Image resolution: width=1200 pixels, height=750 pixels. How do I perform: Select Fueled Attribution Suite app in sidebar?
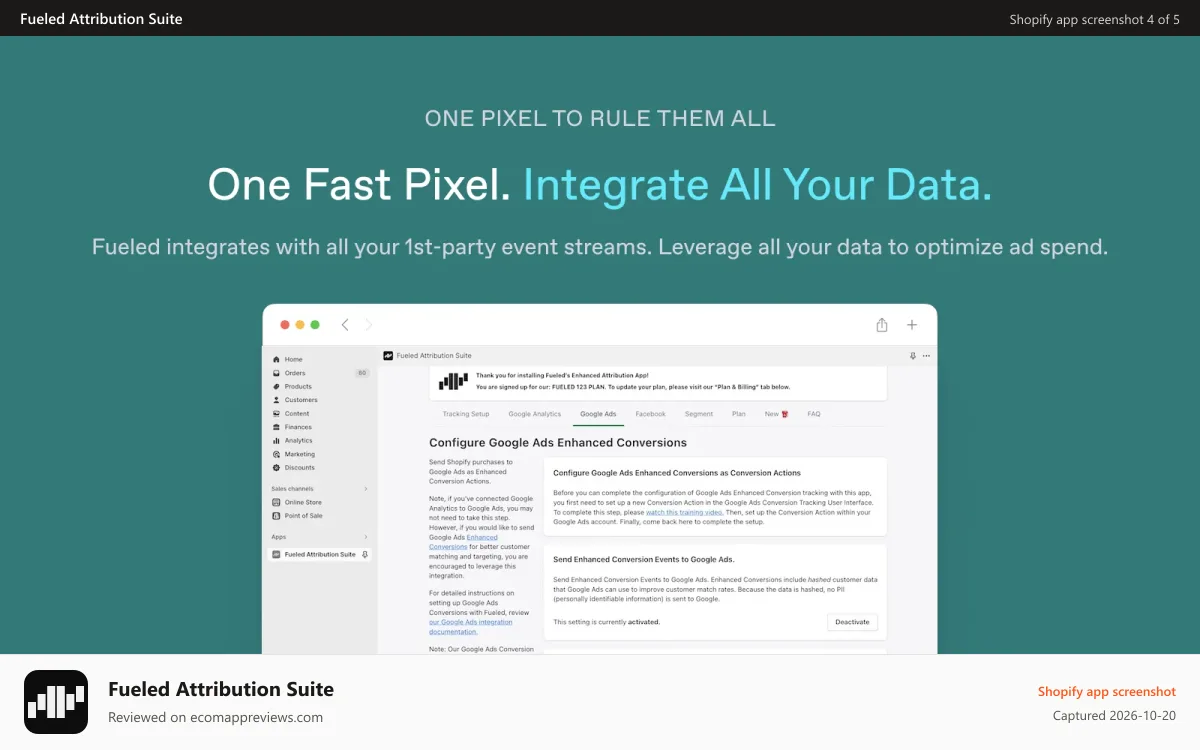(319, 554)
